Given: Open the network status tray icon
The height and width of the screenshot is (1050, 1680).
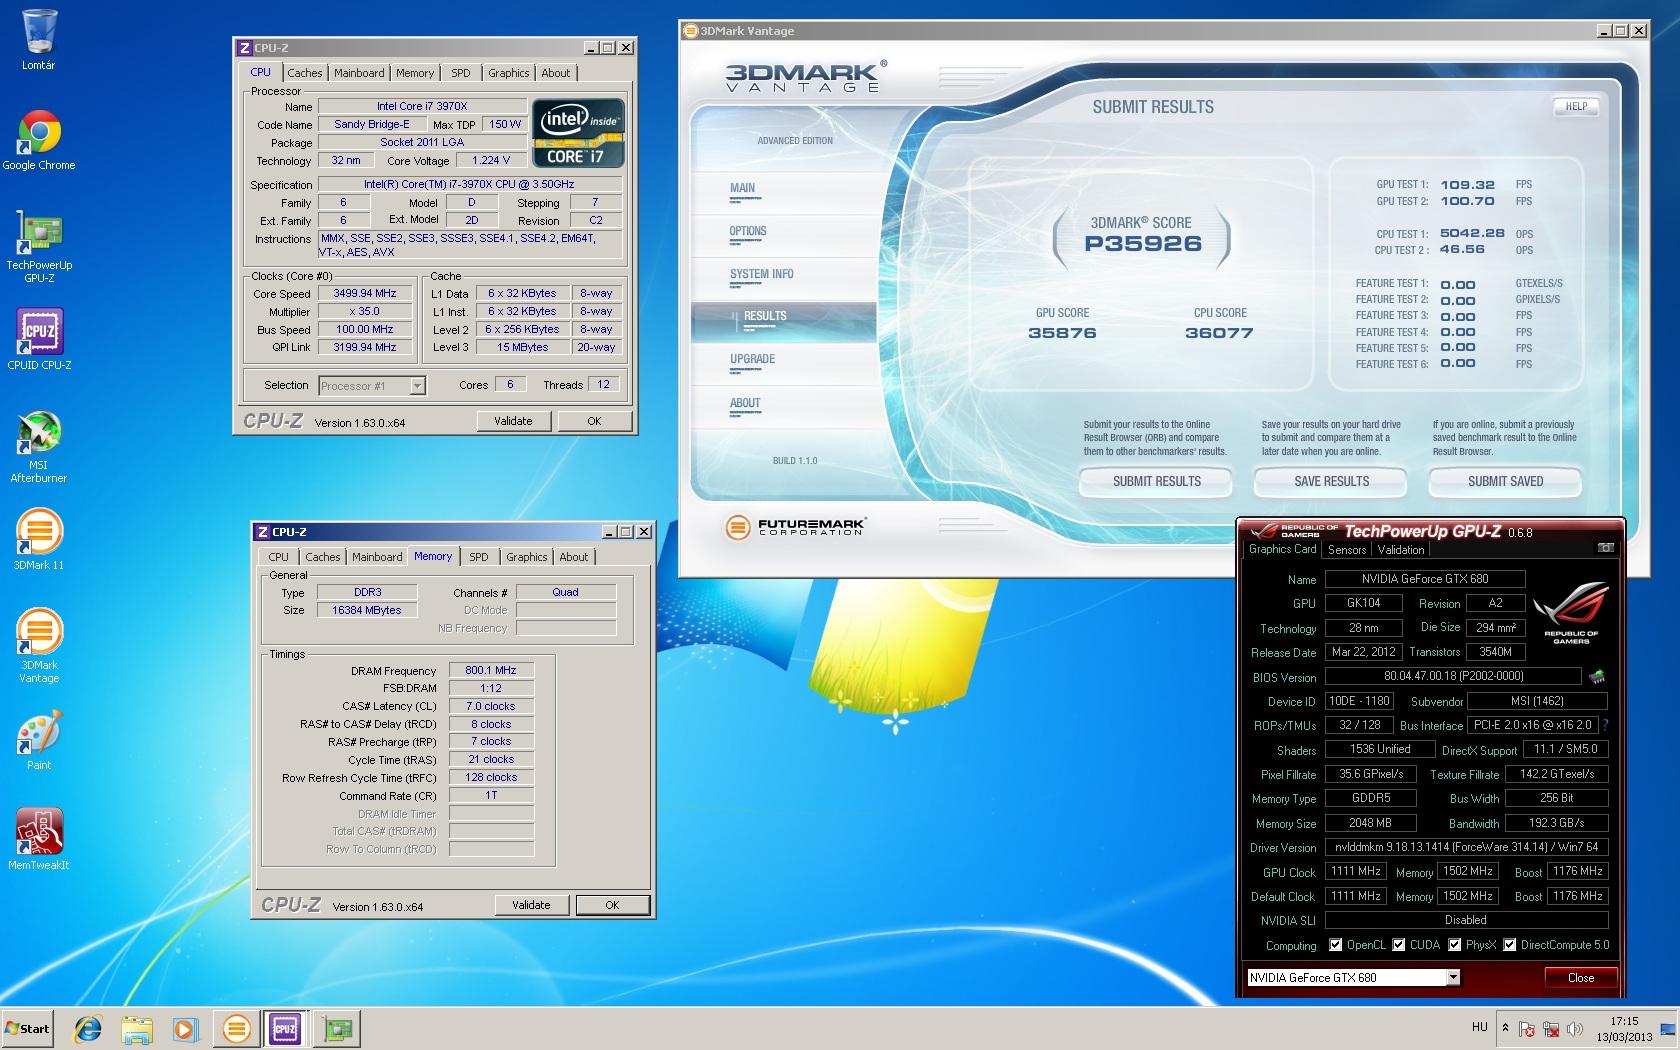Looking at the screenshot, I should pyautogui.click(x=1551, y=1029).
